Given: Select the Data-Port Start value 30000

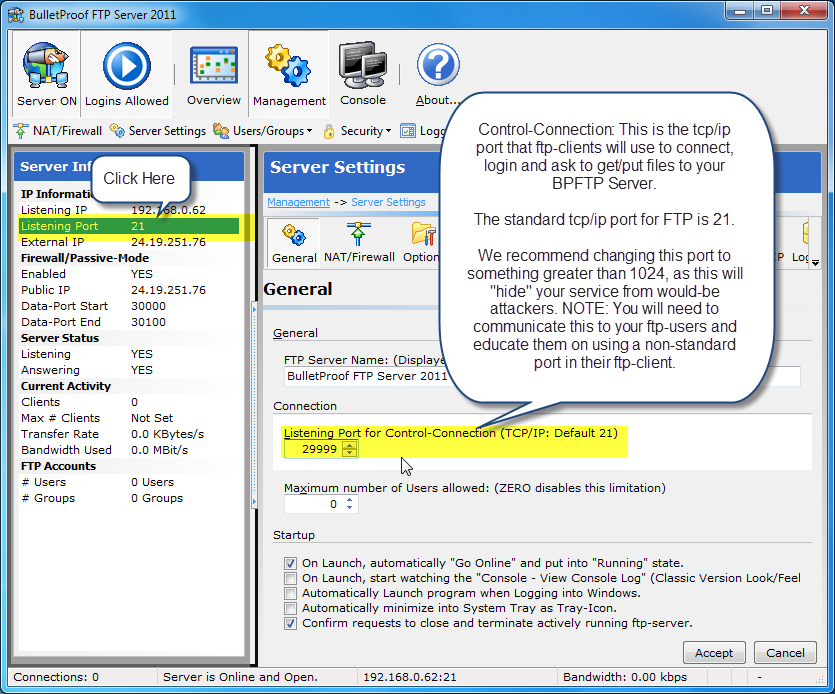Looking at the screenshot, I should (x=148, y=306).
